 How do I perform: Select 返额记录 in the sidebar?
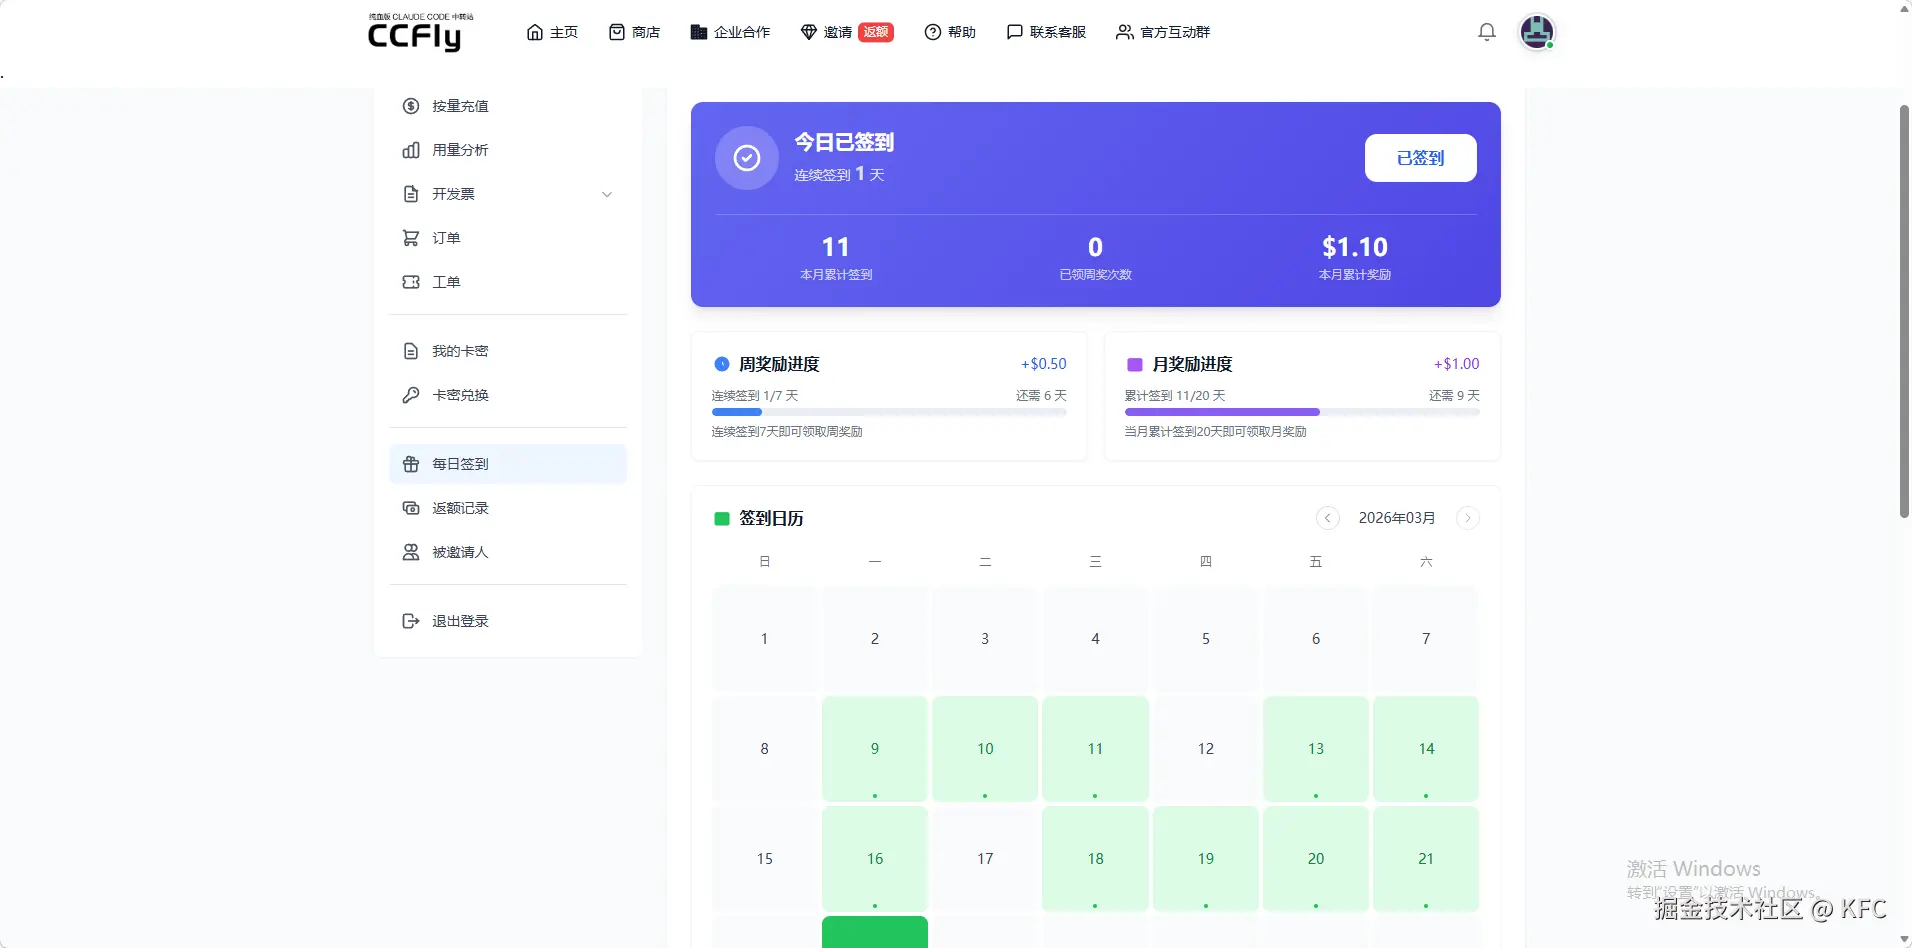(460, 508)
